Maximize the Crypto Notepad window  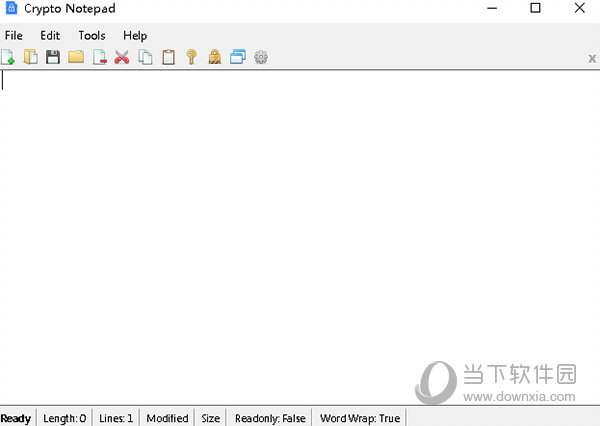535,8
